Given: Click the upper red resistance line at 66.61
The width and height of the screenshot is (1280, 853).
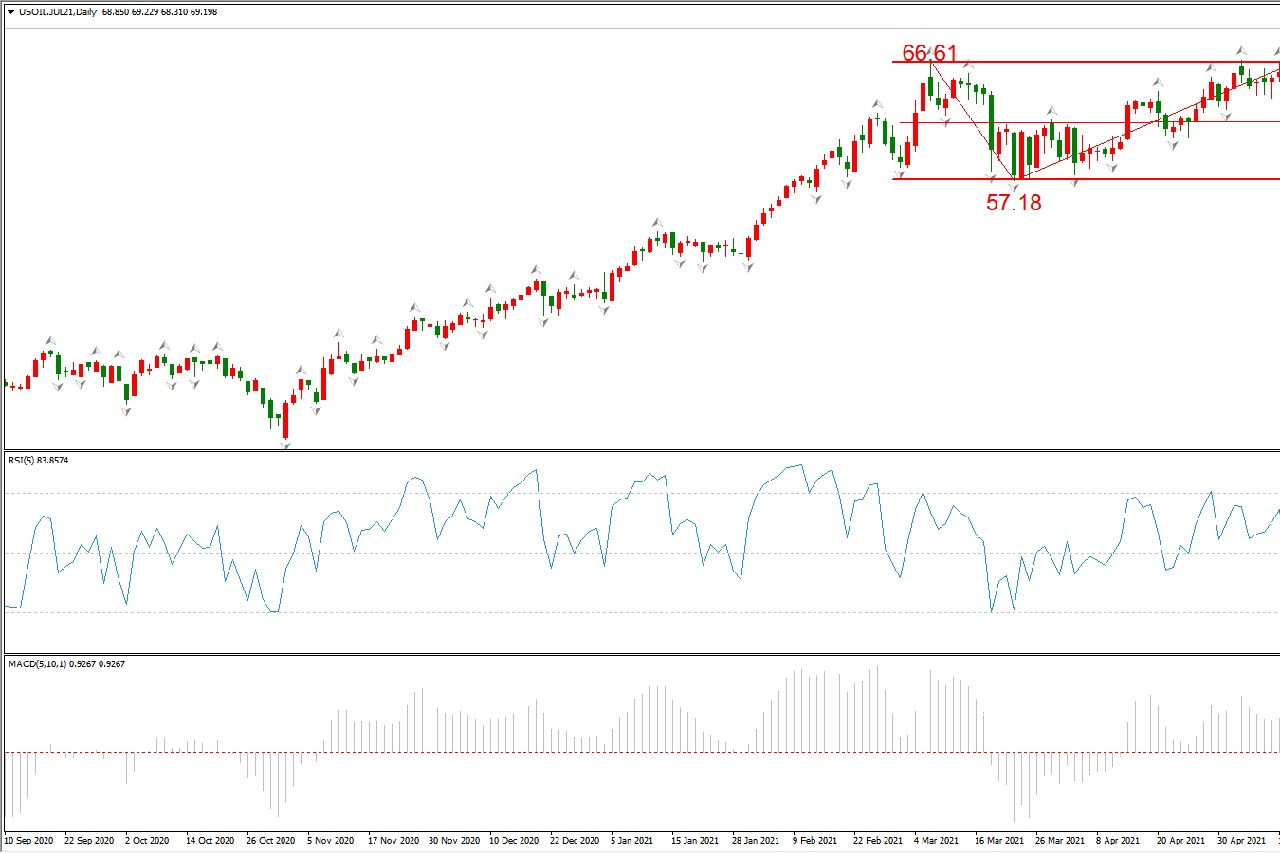Looking at the screenshot, I should pyautogui.click(x=1100, y=62).
